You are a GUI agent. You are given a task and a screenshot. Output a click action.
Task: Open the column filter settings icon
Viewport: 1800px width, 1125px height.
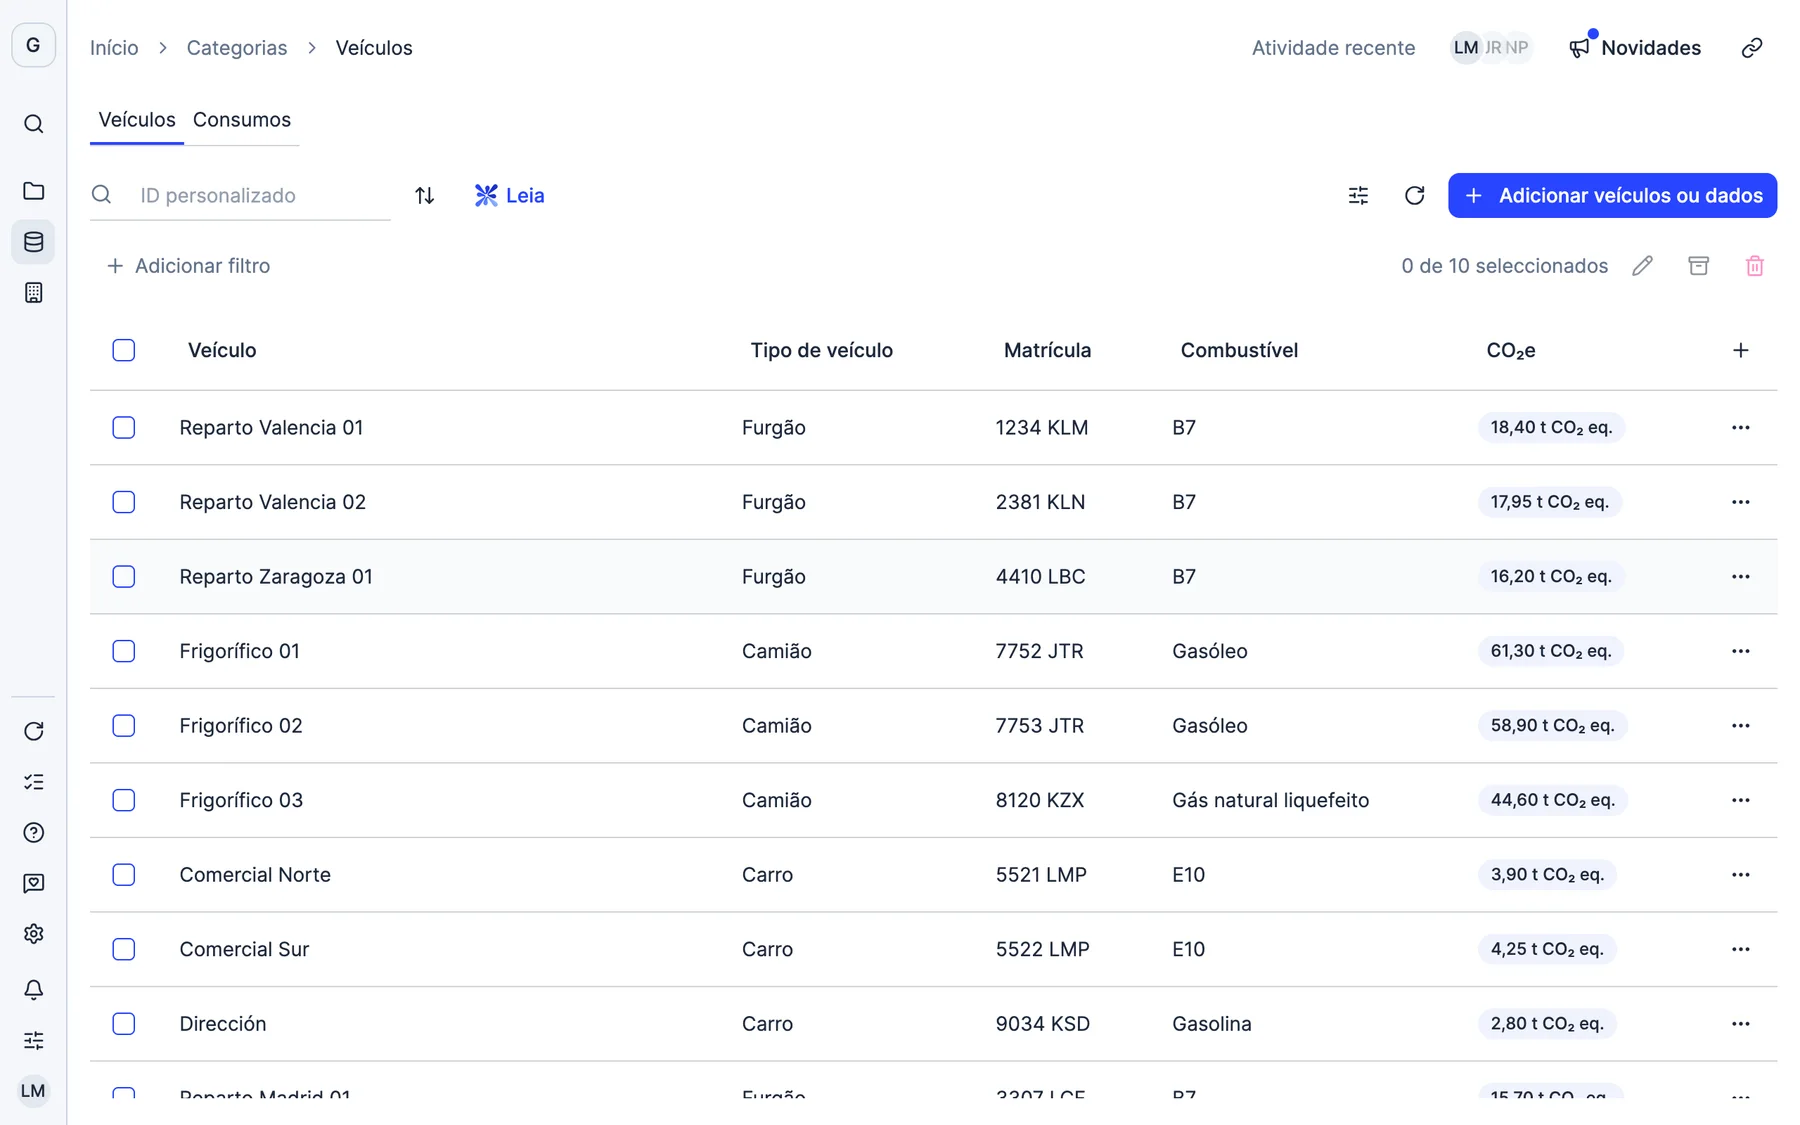tap(1358, 195)
